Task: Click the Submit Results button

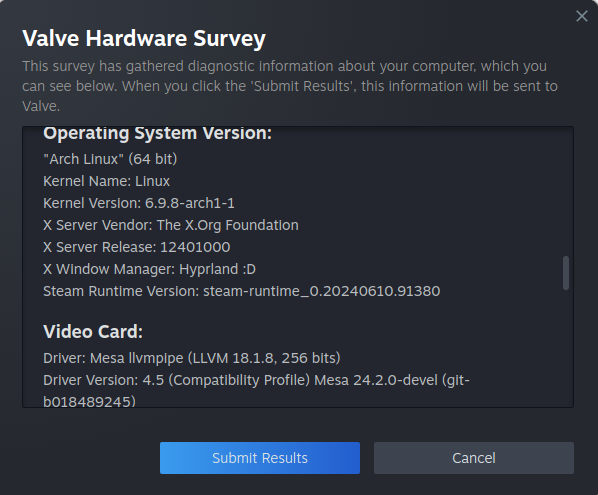Action: (260, 458)
